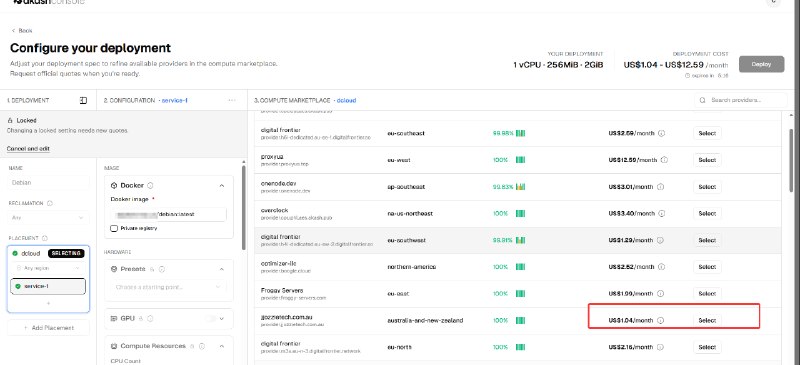Click the '1. DEPLOYMENT' panel header
This screenshot has height=365, width=800.
(28, 101)
